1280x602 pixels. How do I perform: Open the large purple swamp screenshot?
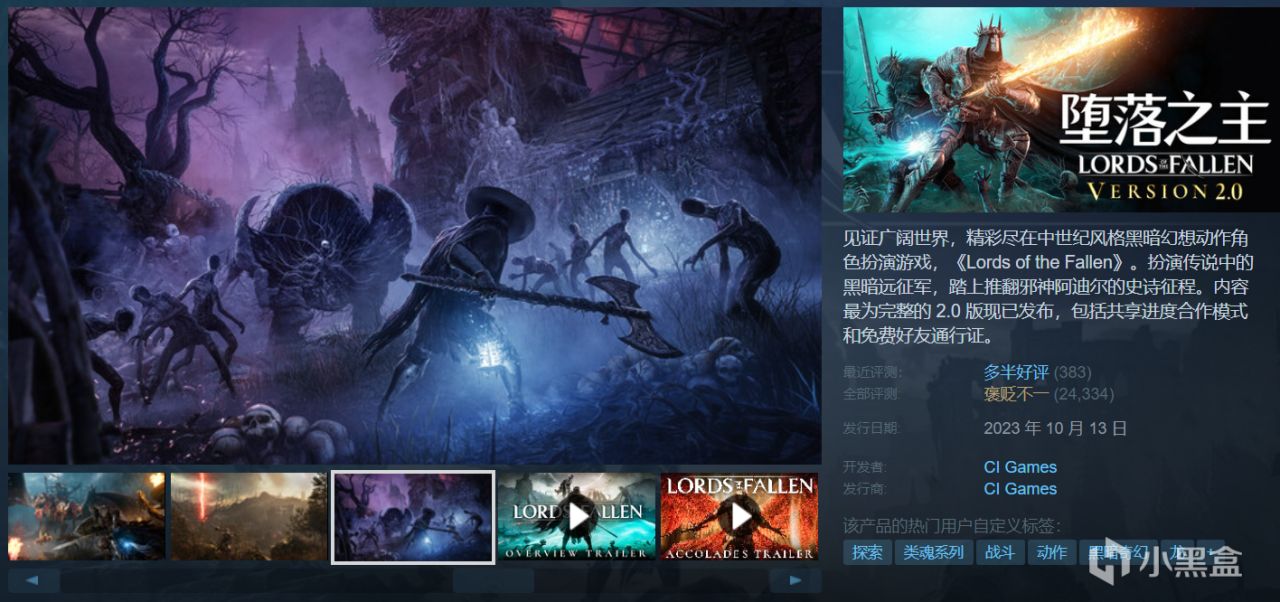click(414, 235)
